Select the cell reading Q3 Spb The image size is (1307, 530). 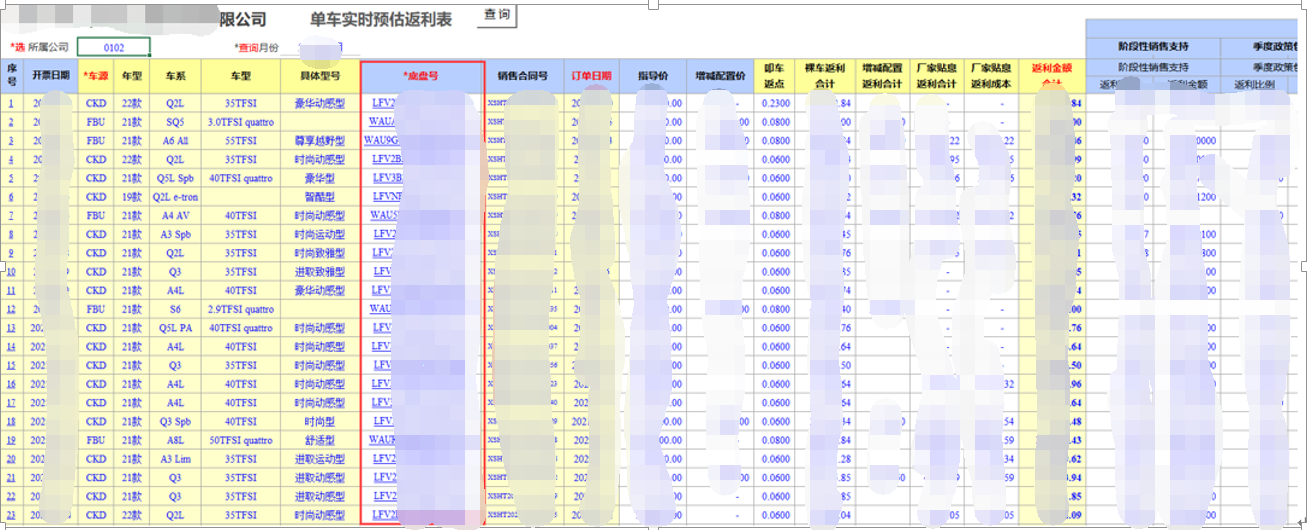pos(175,421)
